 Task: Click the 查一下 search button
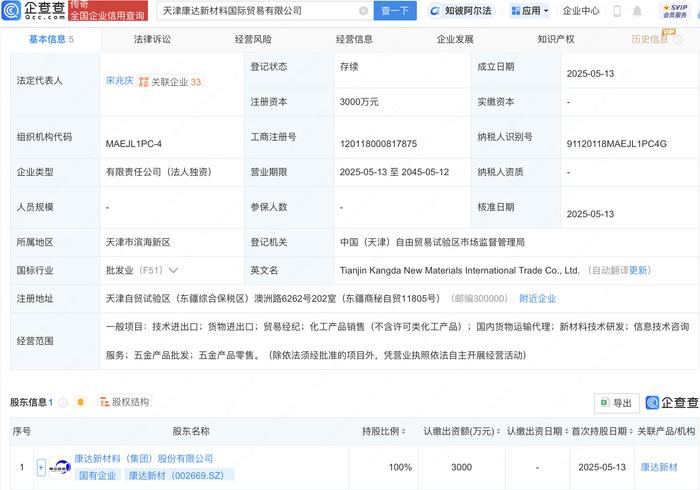coord(395,11)
